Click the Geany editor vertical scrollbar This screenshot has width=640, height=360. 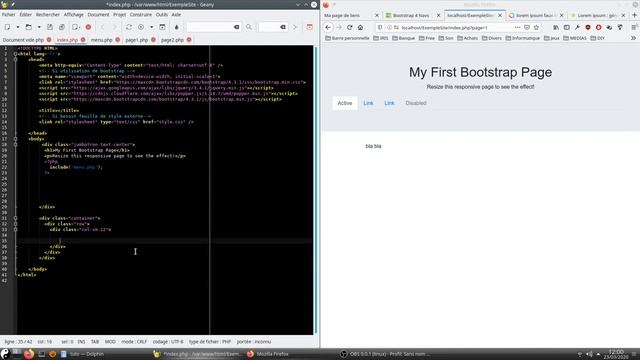315,190
